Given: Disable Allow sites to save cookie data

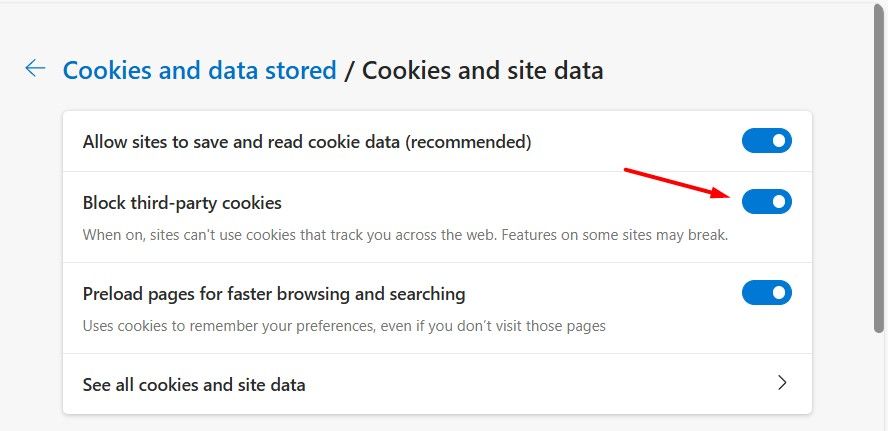Looking at the screenshot, I should [766, 141].
